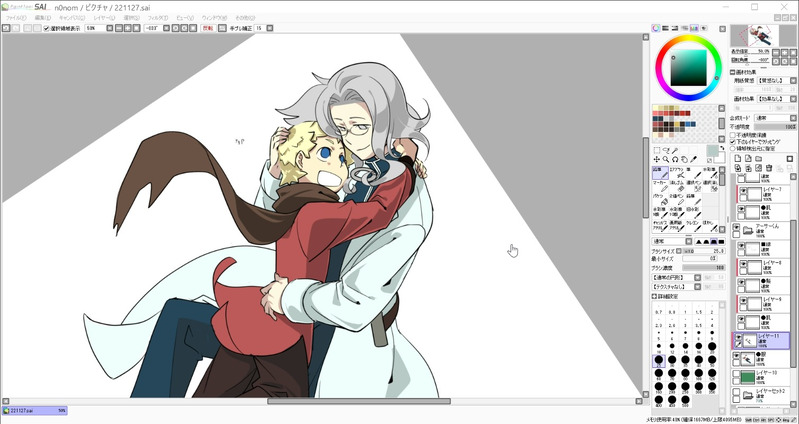The image size is (799, 424).
Task: Choose the バケツ bucket fill tool
Action: tap(660, 199)
